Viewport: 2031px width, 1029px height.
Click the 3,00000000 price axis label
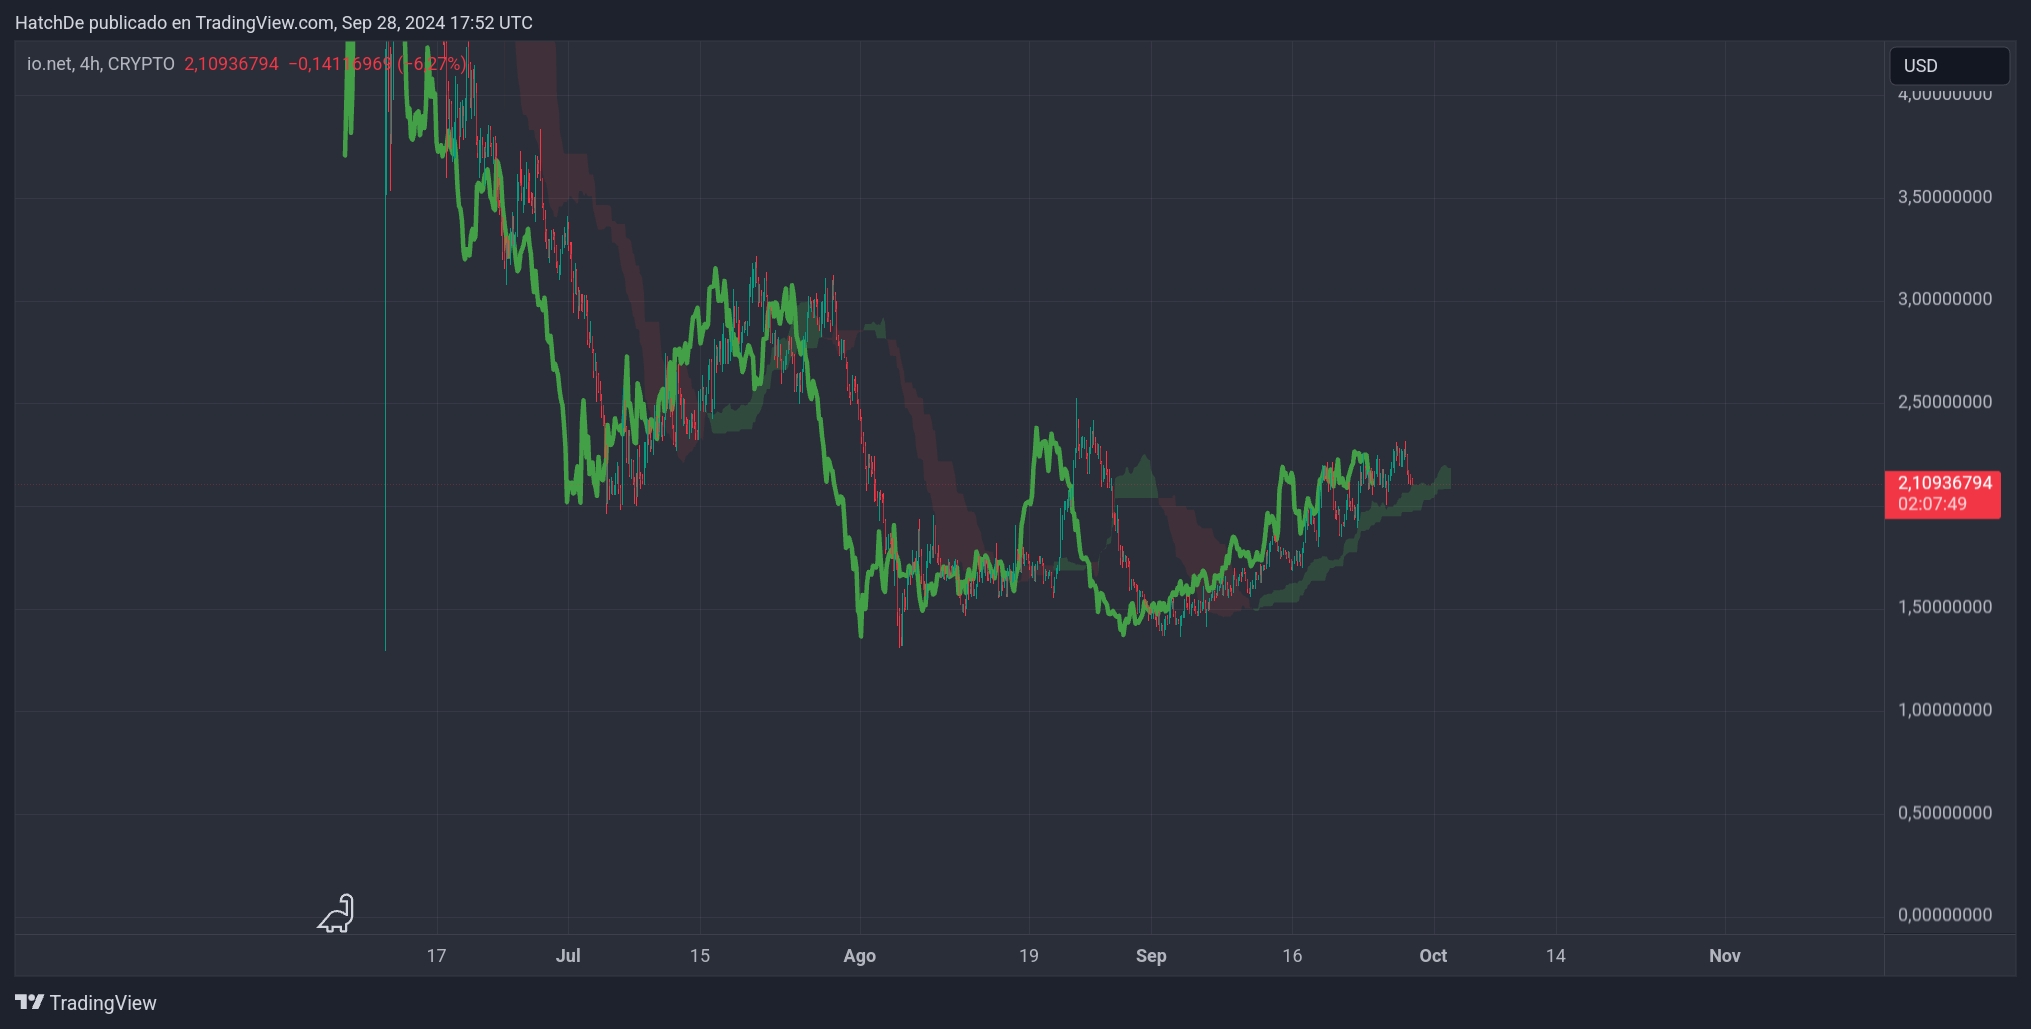tap(1945, 299)
